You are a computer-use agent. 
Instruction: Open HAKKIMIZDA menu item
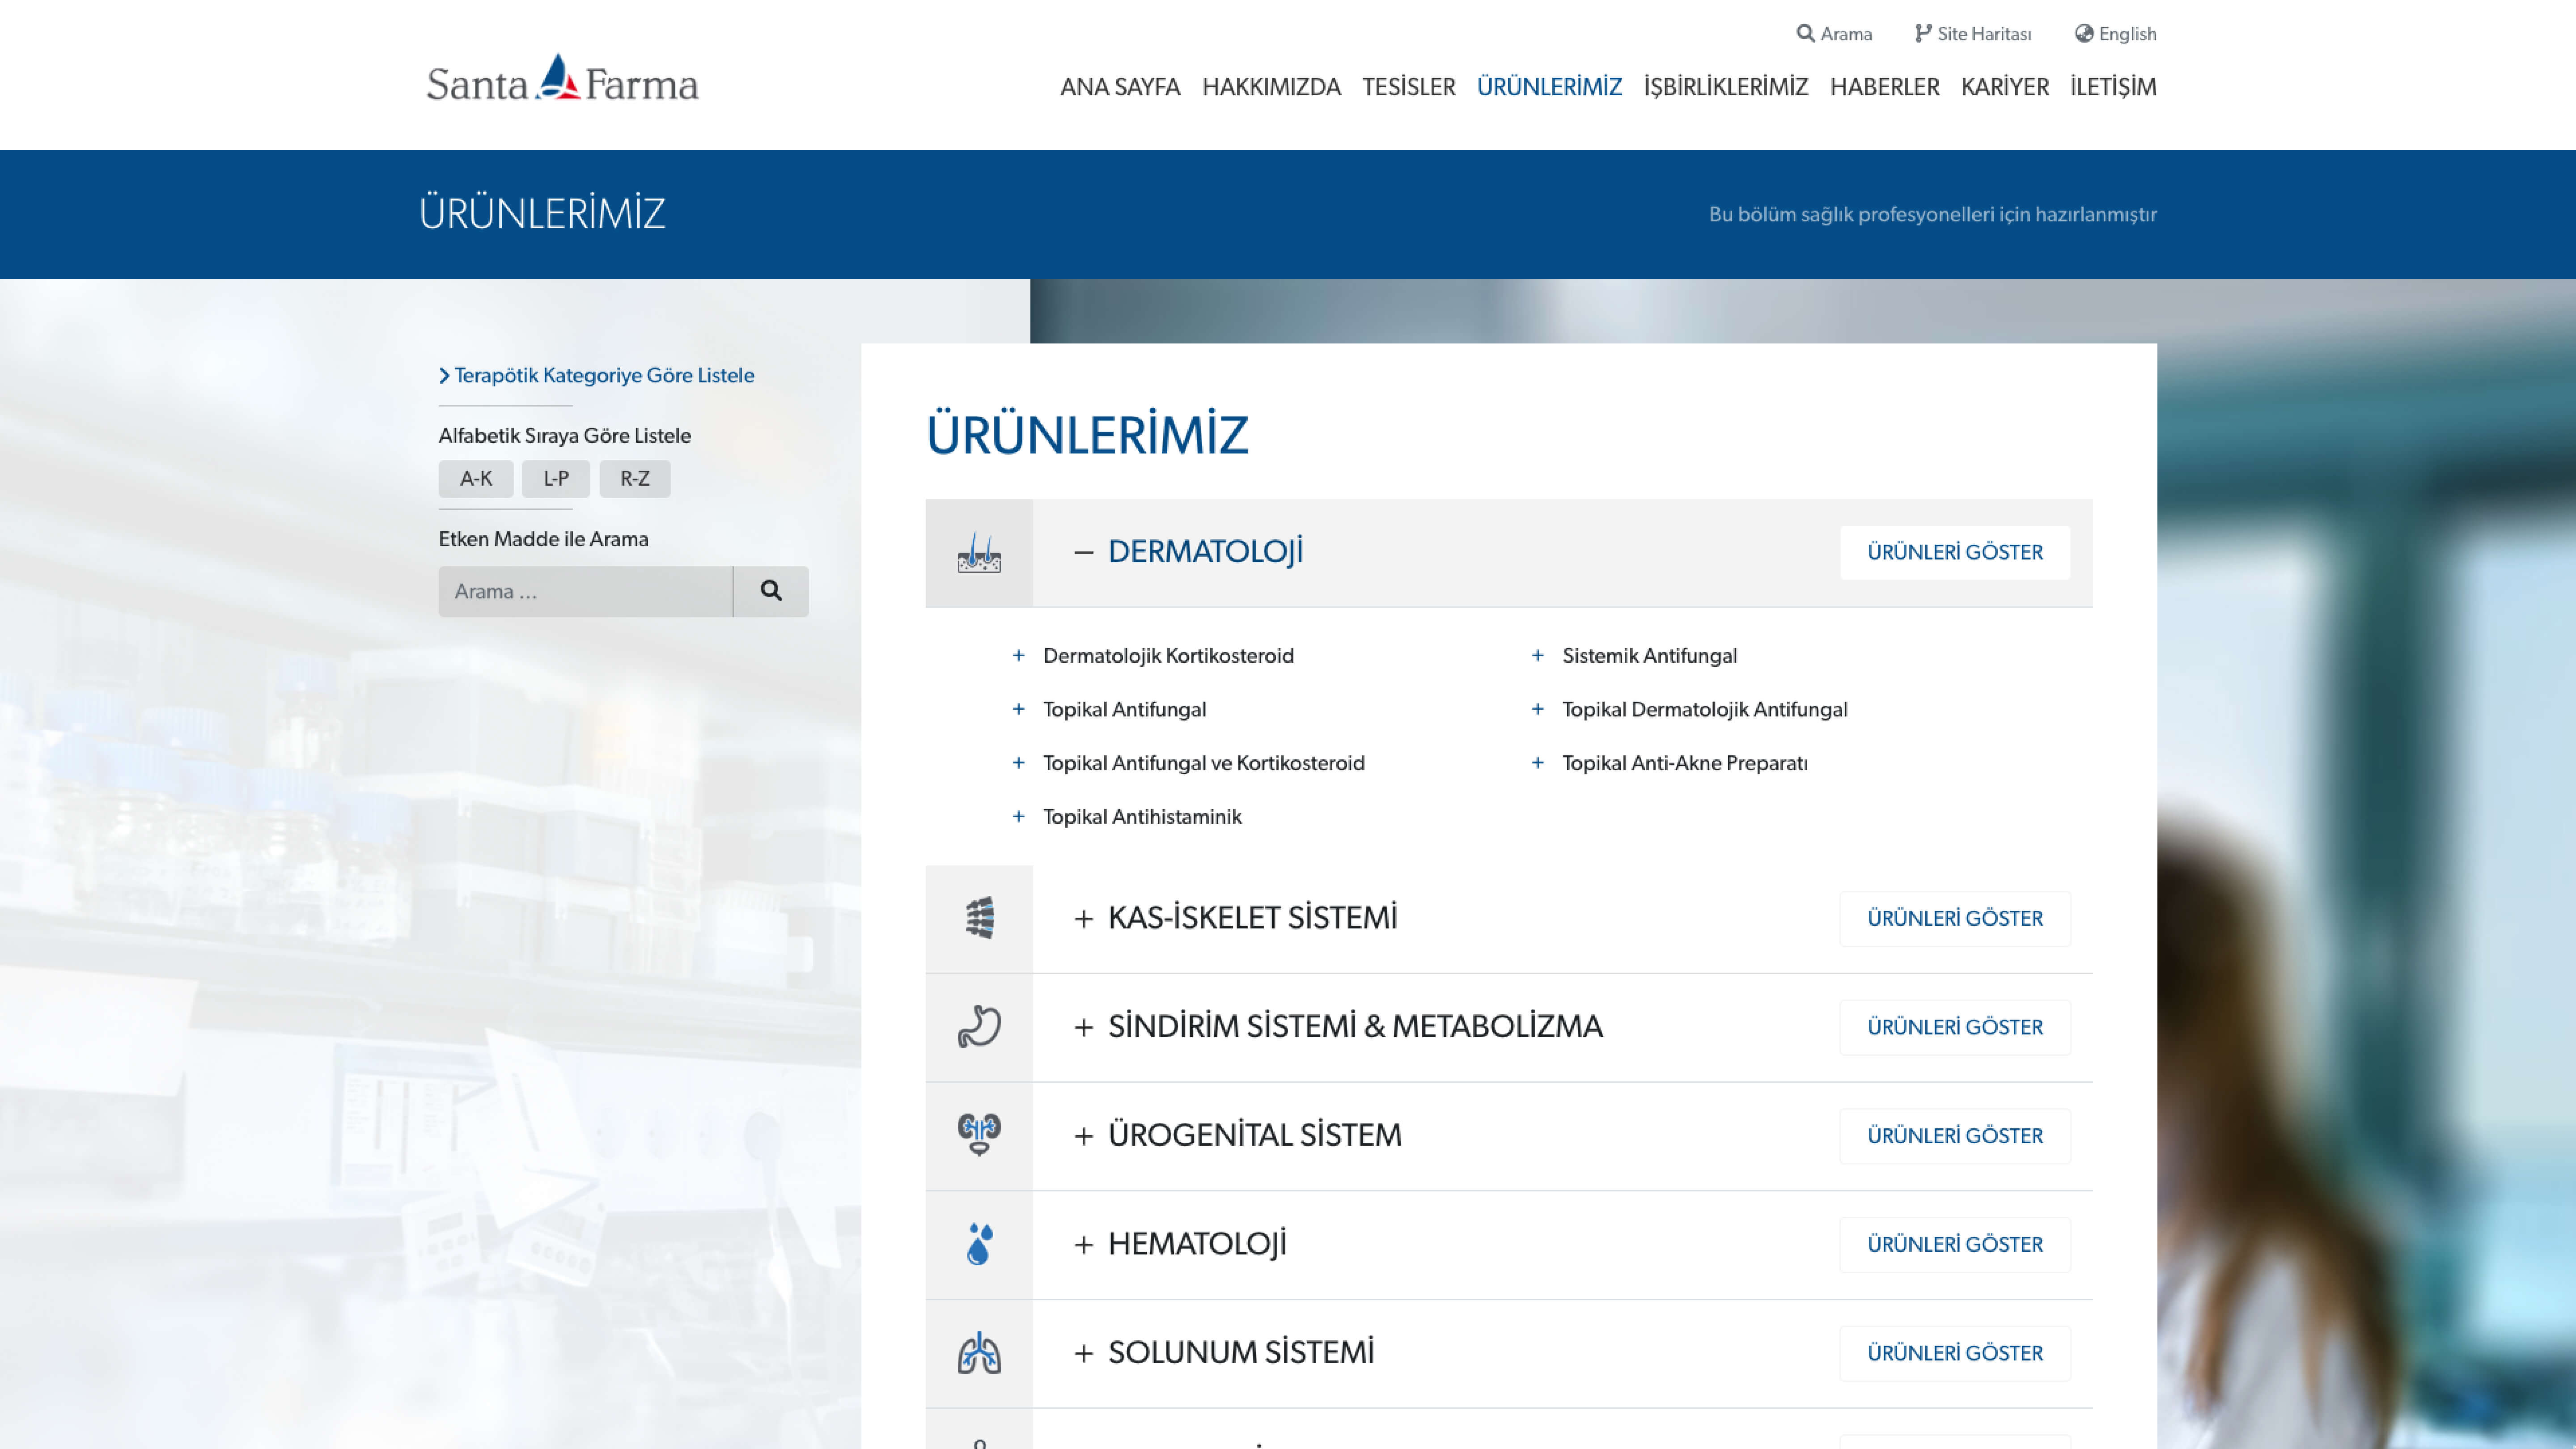click(1271, 87)
